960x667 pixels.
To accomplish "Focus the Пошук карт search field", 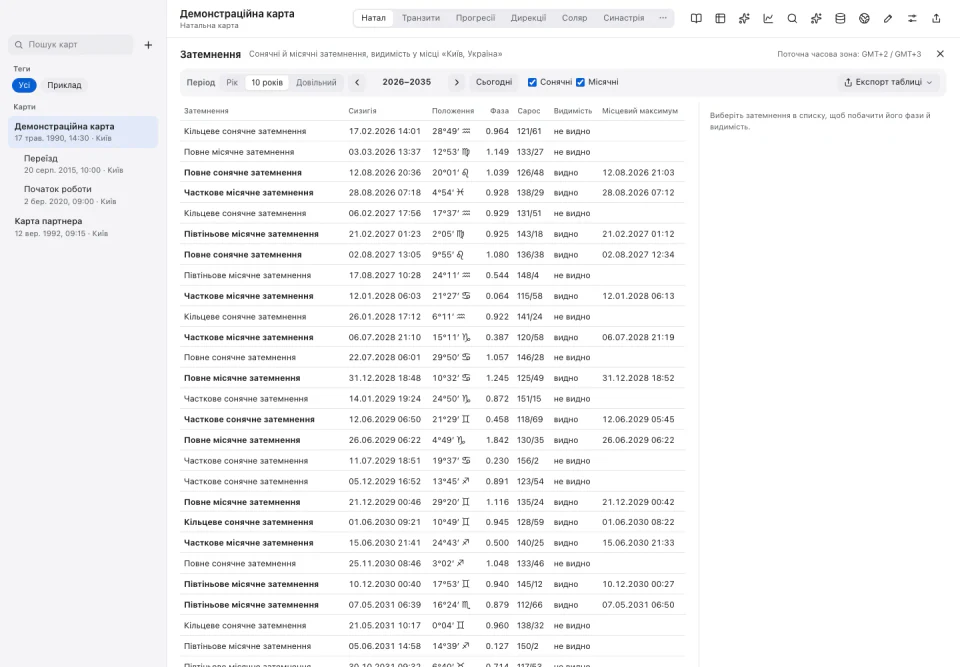I will (x=71, y=45).
